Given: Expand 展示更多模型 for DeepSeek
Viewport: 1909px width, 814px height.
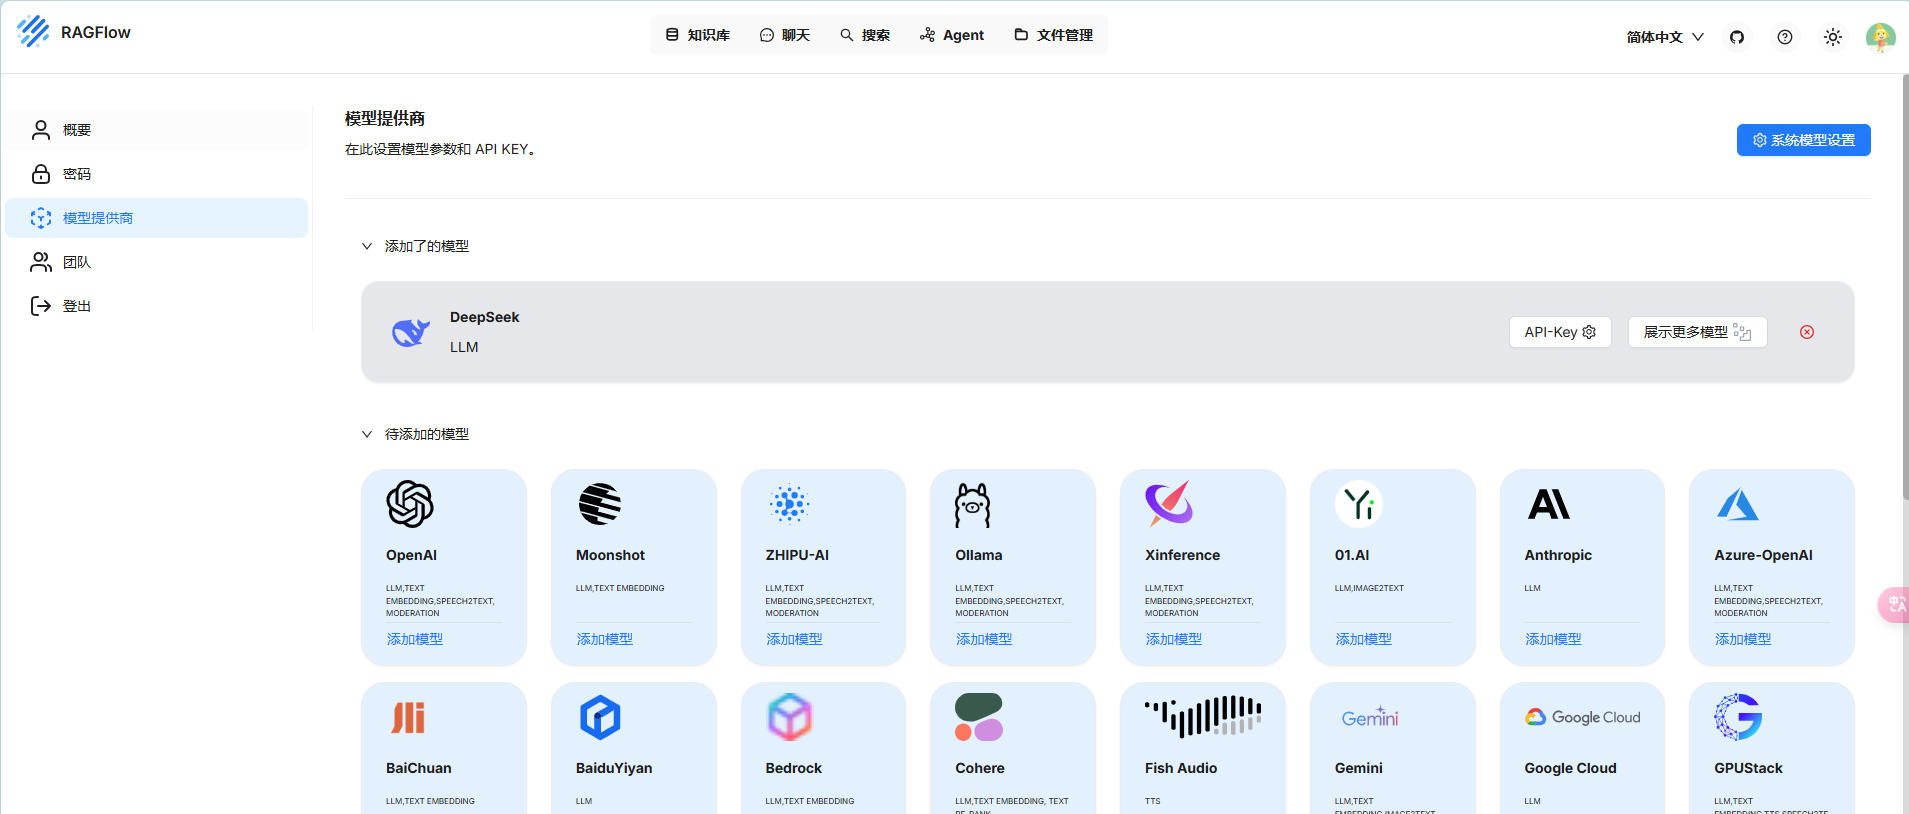Looking at the screenshot, I should [1698, 332].
